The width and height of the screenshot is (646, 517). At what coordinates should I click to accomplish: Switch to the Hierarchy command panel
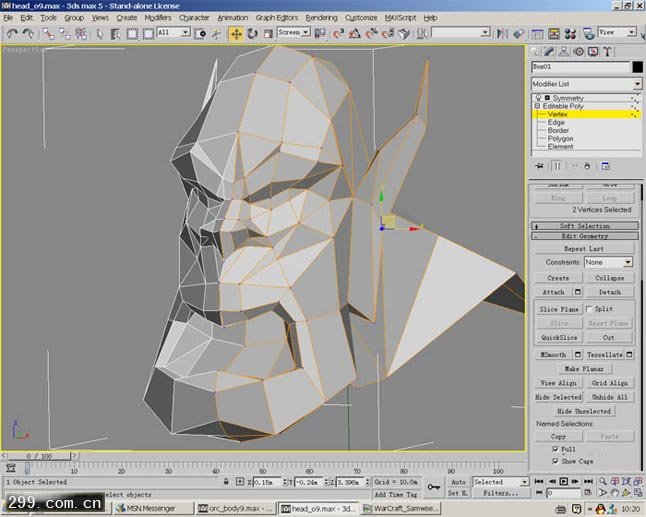point(564,51)
